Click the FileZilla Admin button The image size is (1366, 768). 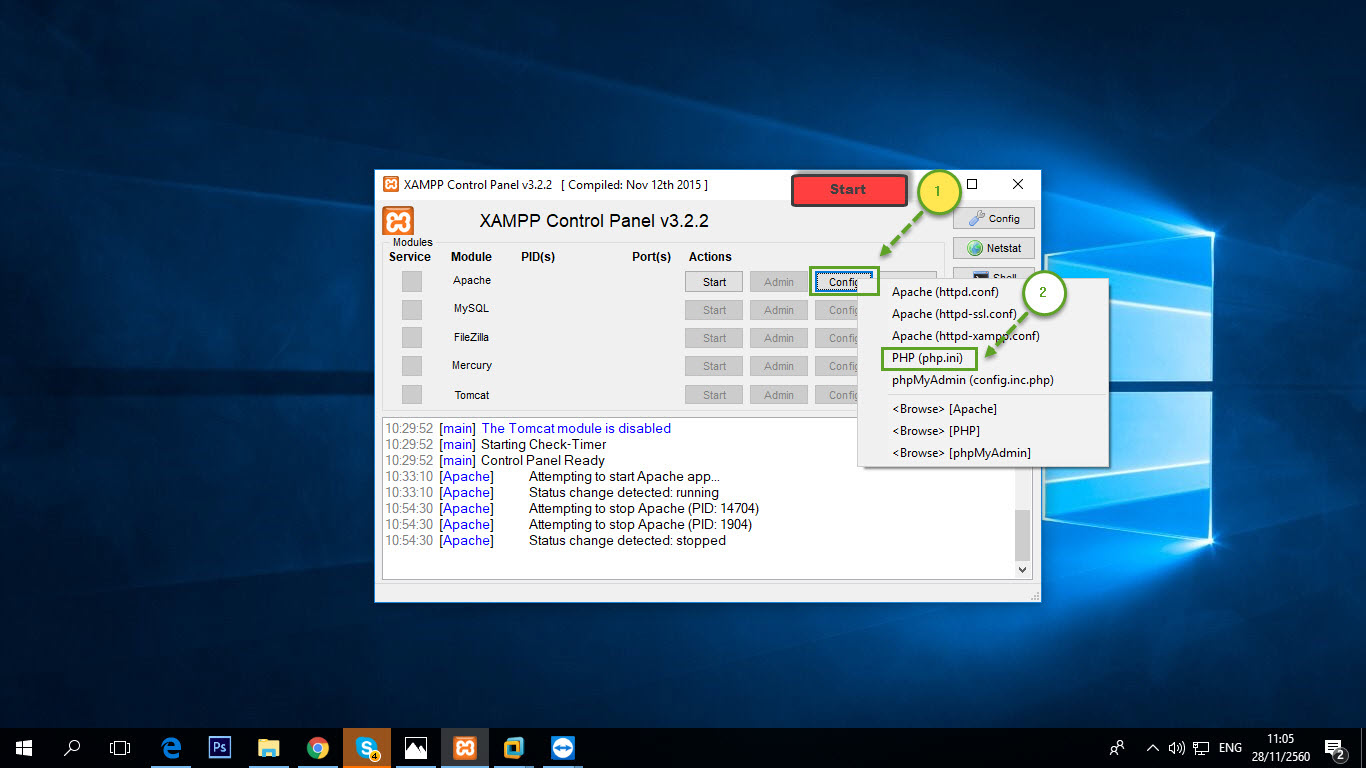click(x=779, y=338)
